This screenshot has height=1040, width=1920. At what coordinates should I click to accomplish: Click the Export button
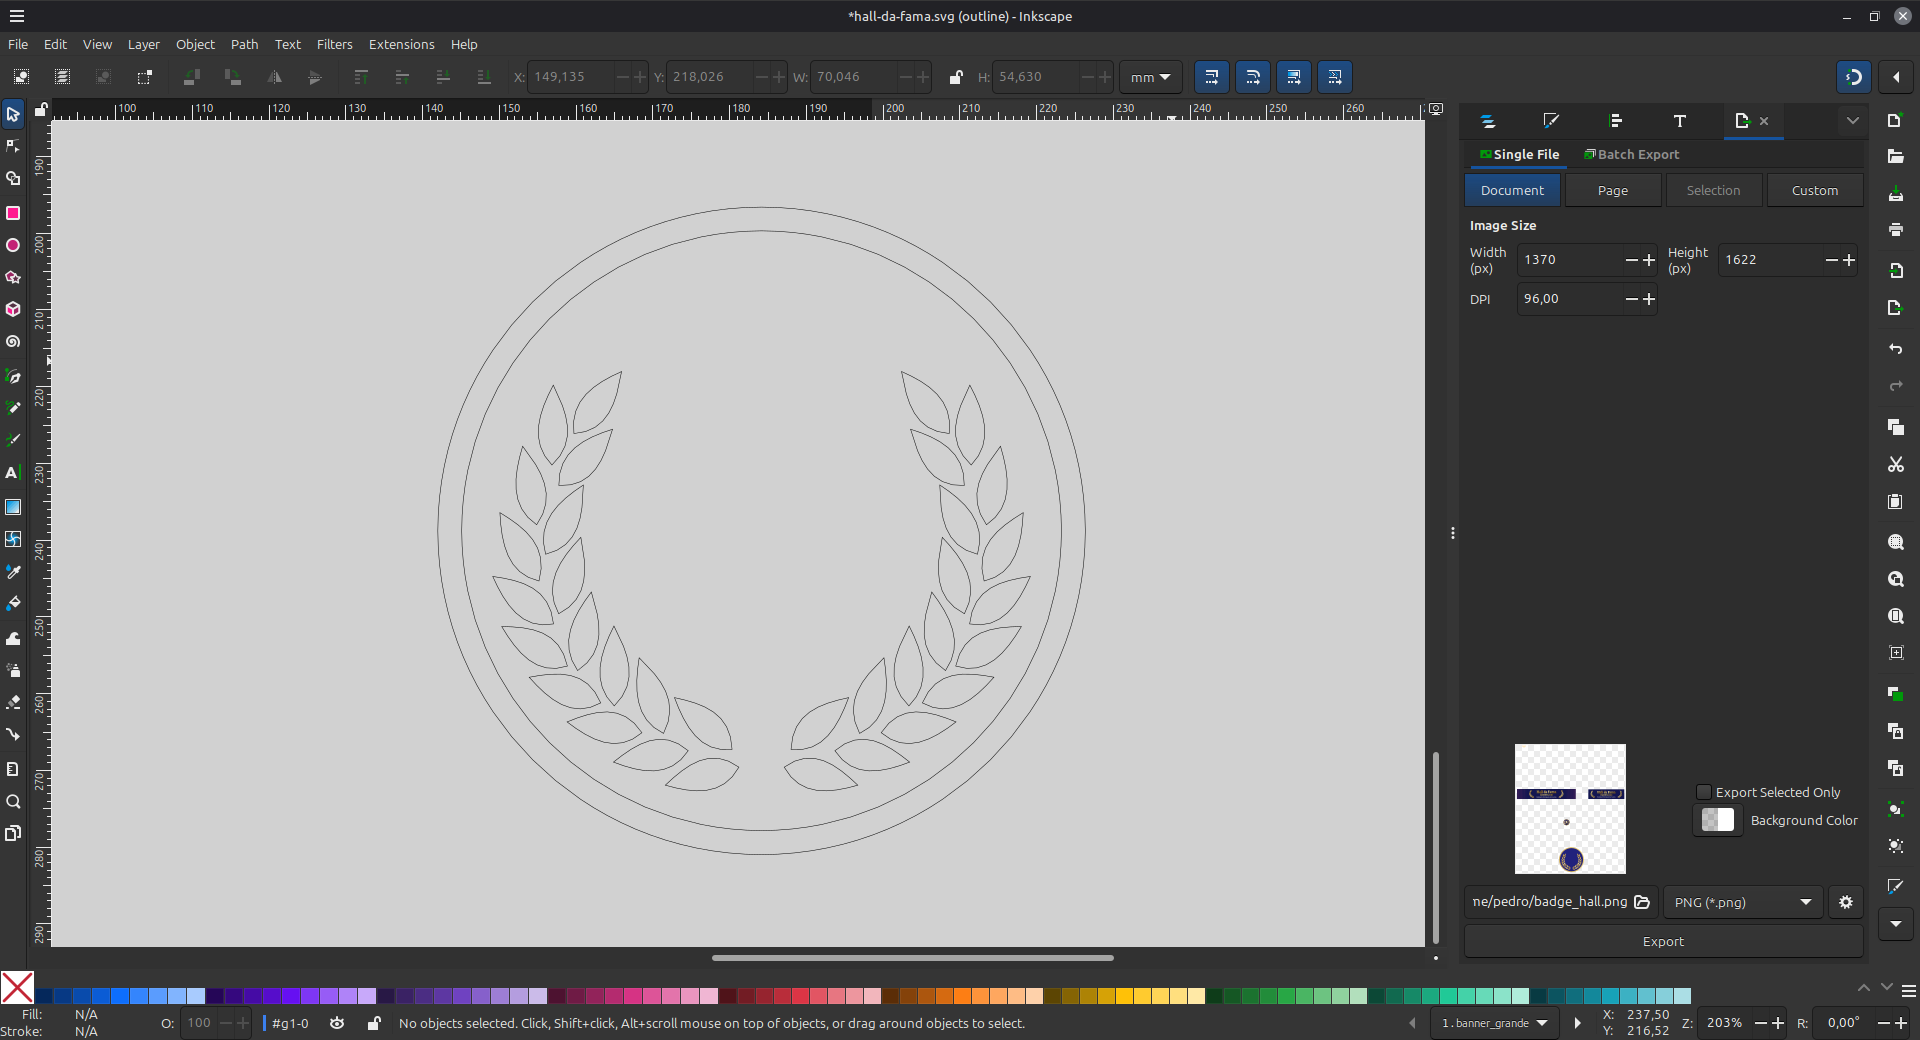(x=1662, y=941)
